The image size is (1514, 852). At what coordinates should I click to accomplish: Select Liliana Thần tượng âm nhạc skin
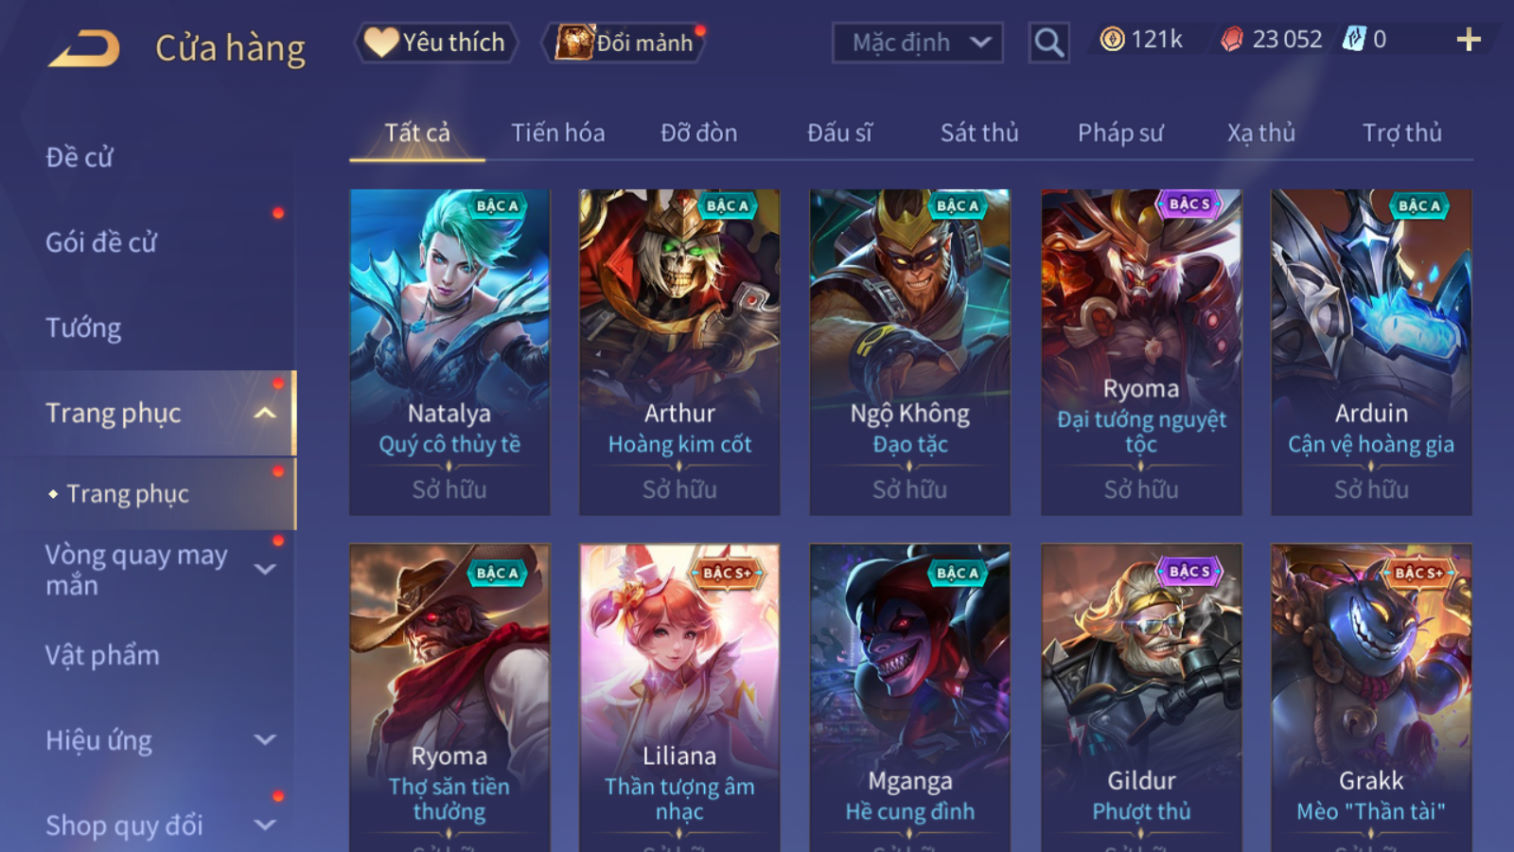tap(679, 697)
